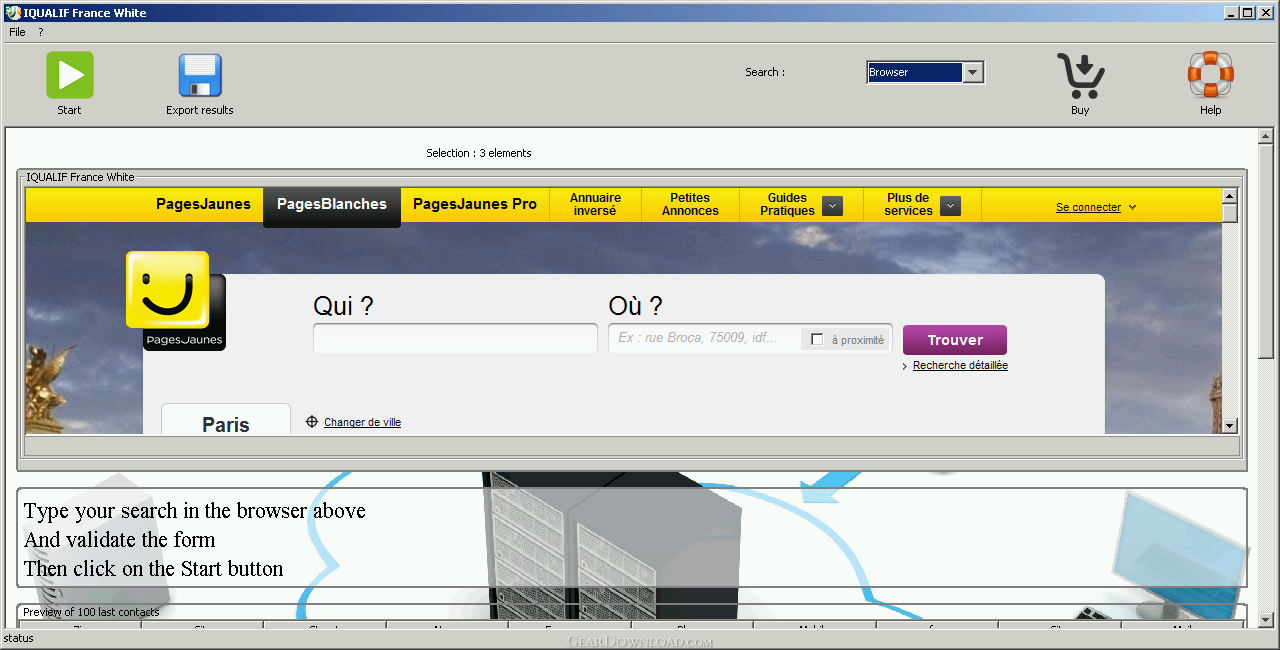Focus the Où ? location field

pos(705,338)
